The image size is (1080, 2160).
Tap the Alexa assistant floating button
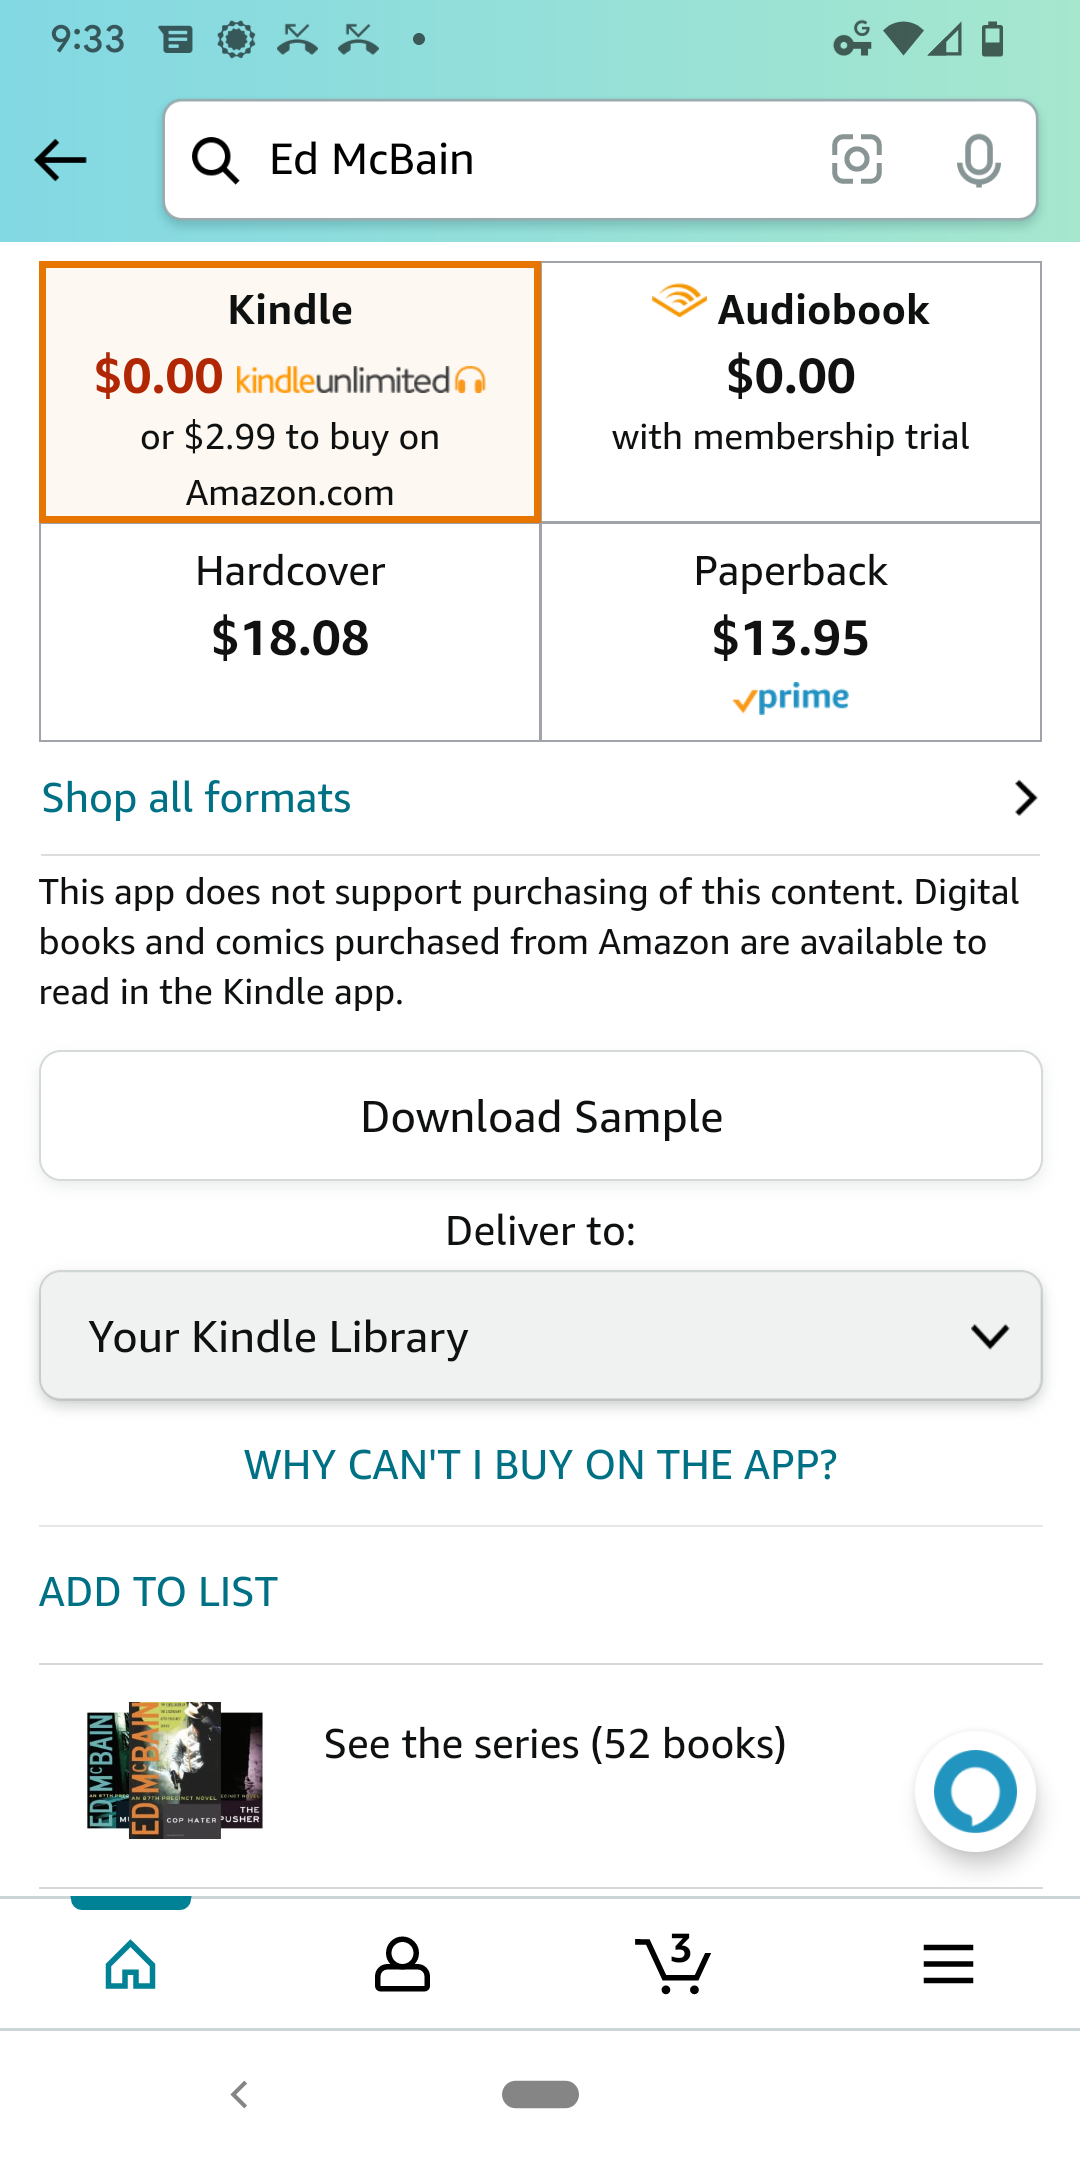pyautogui.click(x=975, y=1791)
